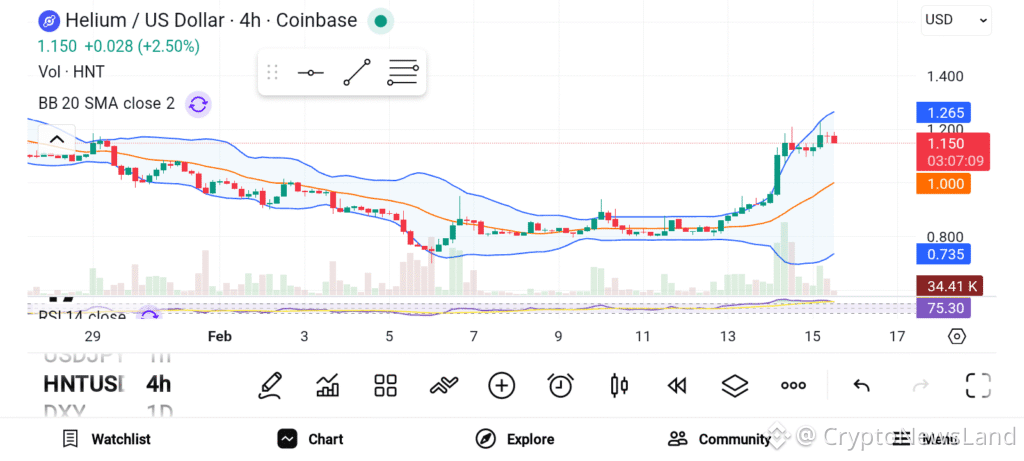This screenshot has width=1024, height=461.
Task: Toggle fullscreen chart mode
Action: click(977, 385)
